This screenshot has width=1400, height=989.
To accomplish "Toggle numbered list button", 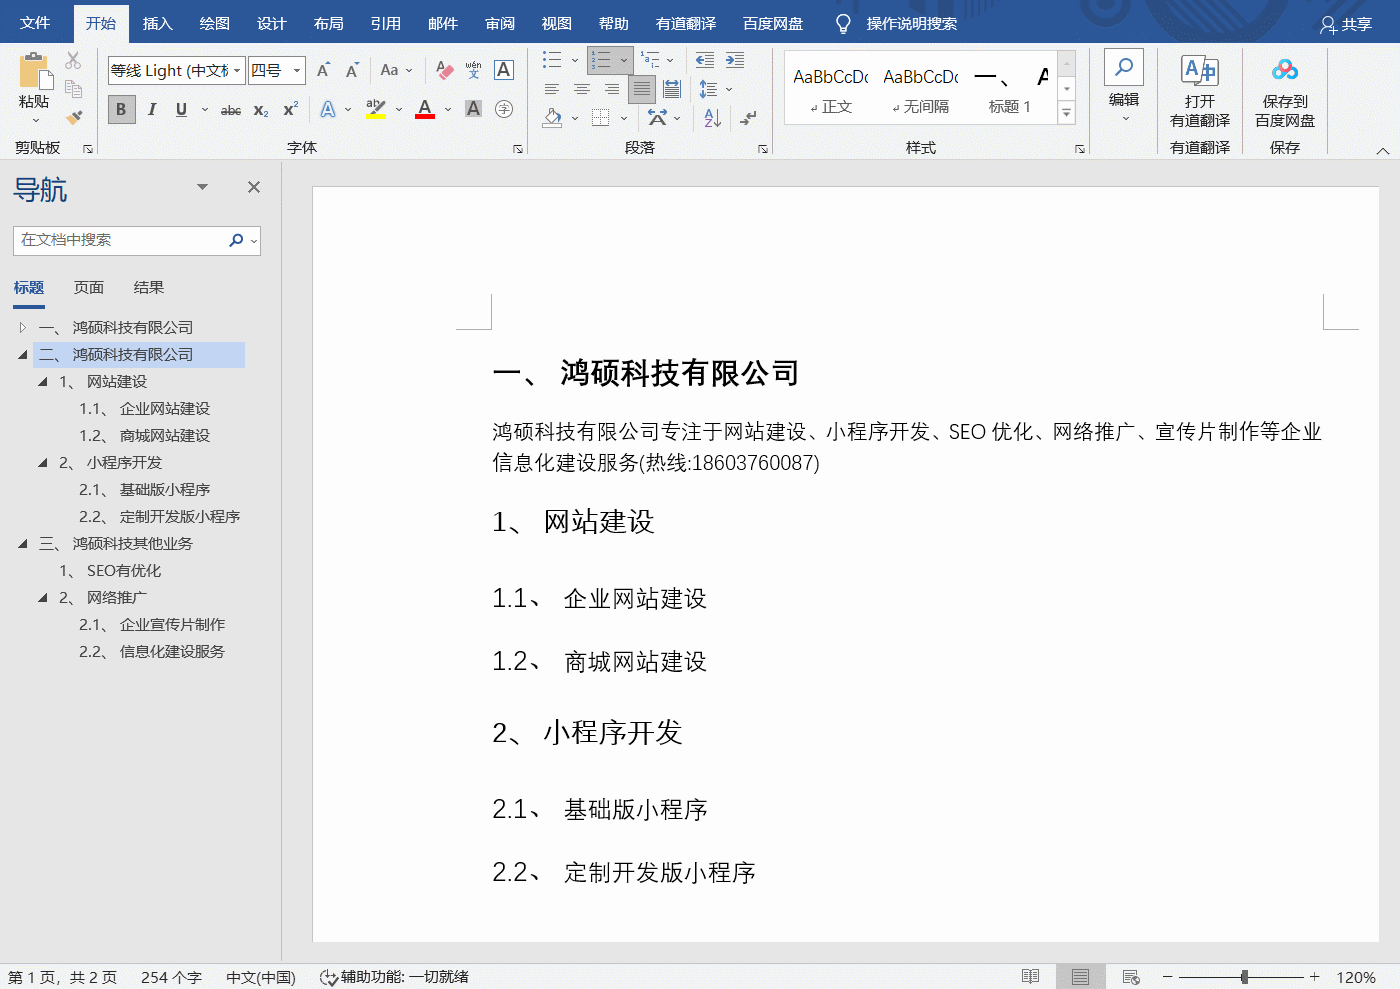I will (x=602, y=60).
